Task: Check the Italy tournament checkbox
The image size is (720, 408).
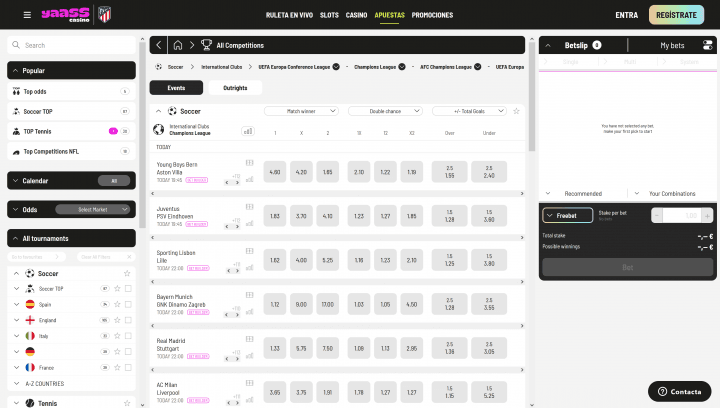Action: (x=128, y=336)
